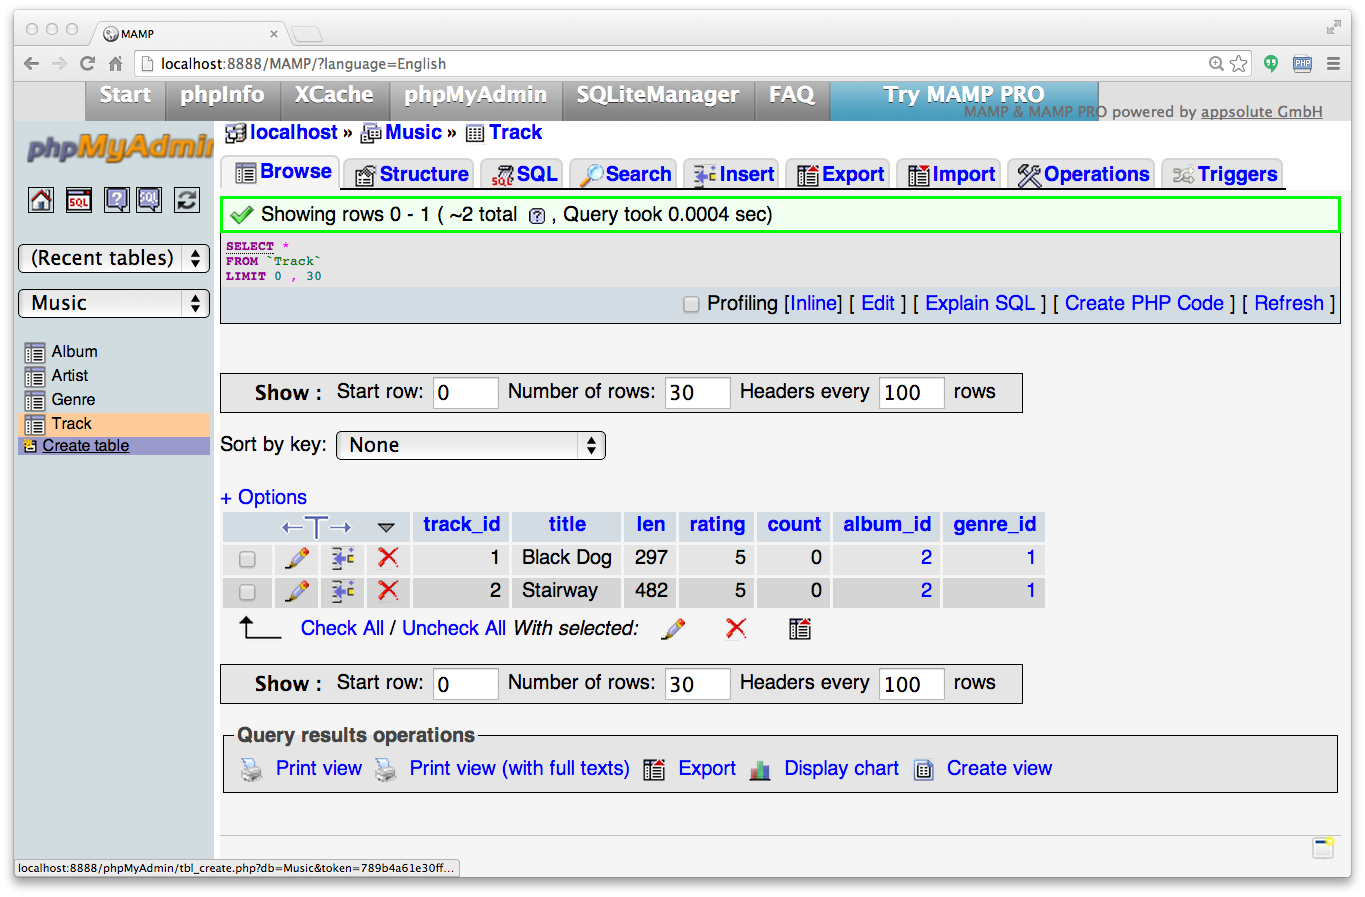The height and width of the screenshot is (897, 1365).
Task: Click the down triangle in table header
Action: (386, 527)
